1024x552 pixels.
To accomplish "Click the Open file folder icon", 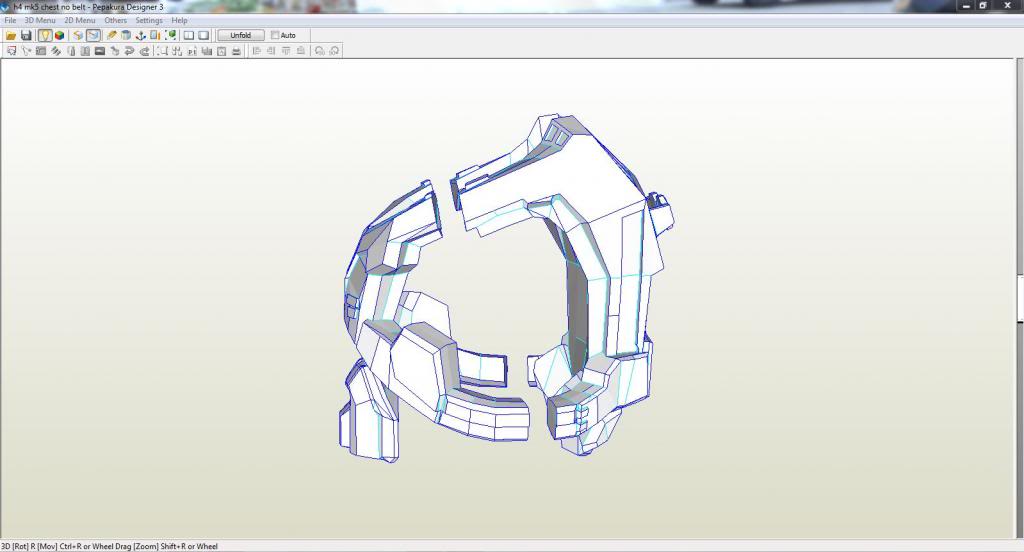I will tap(11, 35).
